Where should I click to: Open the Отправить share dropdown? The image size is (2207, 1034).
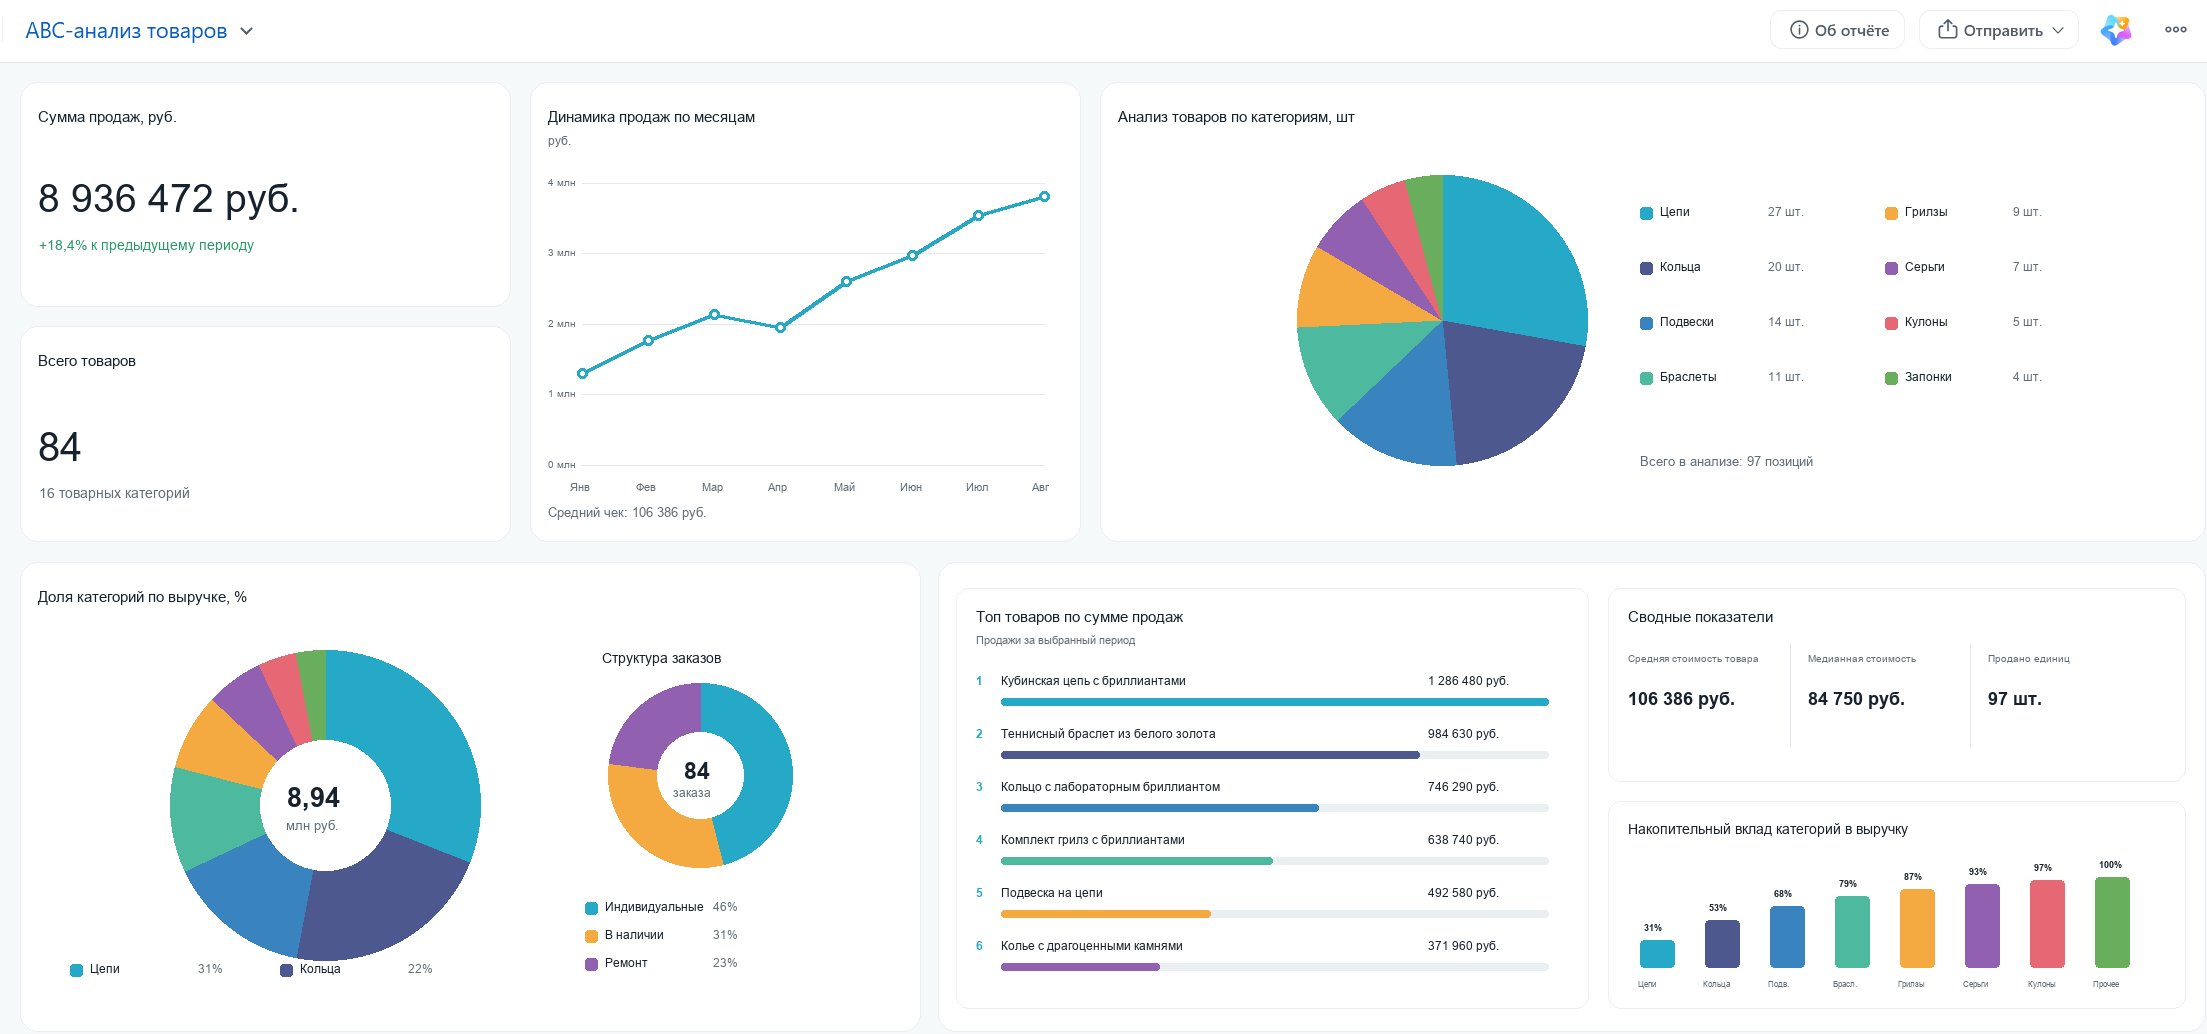click(2000, 30)
